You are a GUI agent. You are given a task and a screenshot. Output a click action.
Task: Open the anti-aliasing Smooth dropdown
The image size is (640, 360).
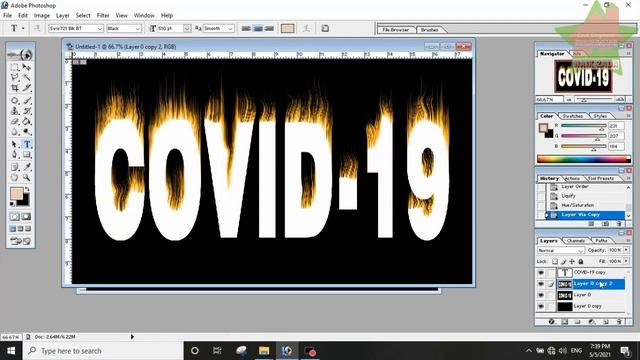pyautogui.click(x=230, y=29)
